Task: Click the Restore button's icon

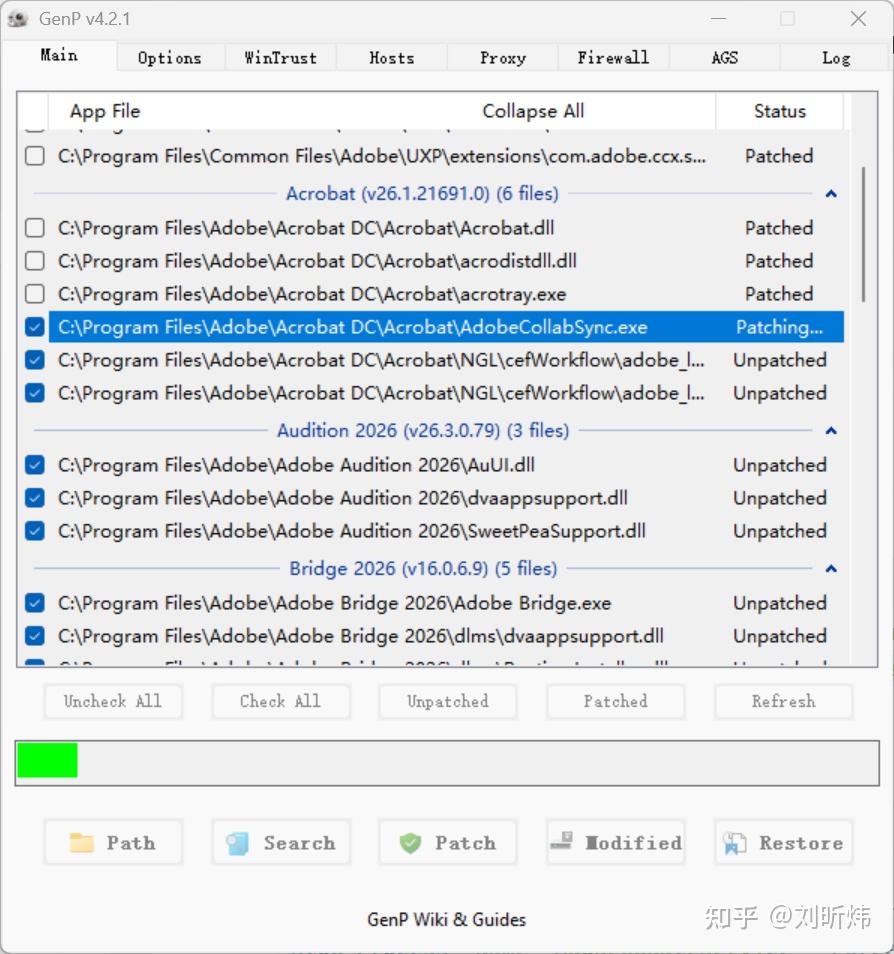Action: point(735,843)
